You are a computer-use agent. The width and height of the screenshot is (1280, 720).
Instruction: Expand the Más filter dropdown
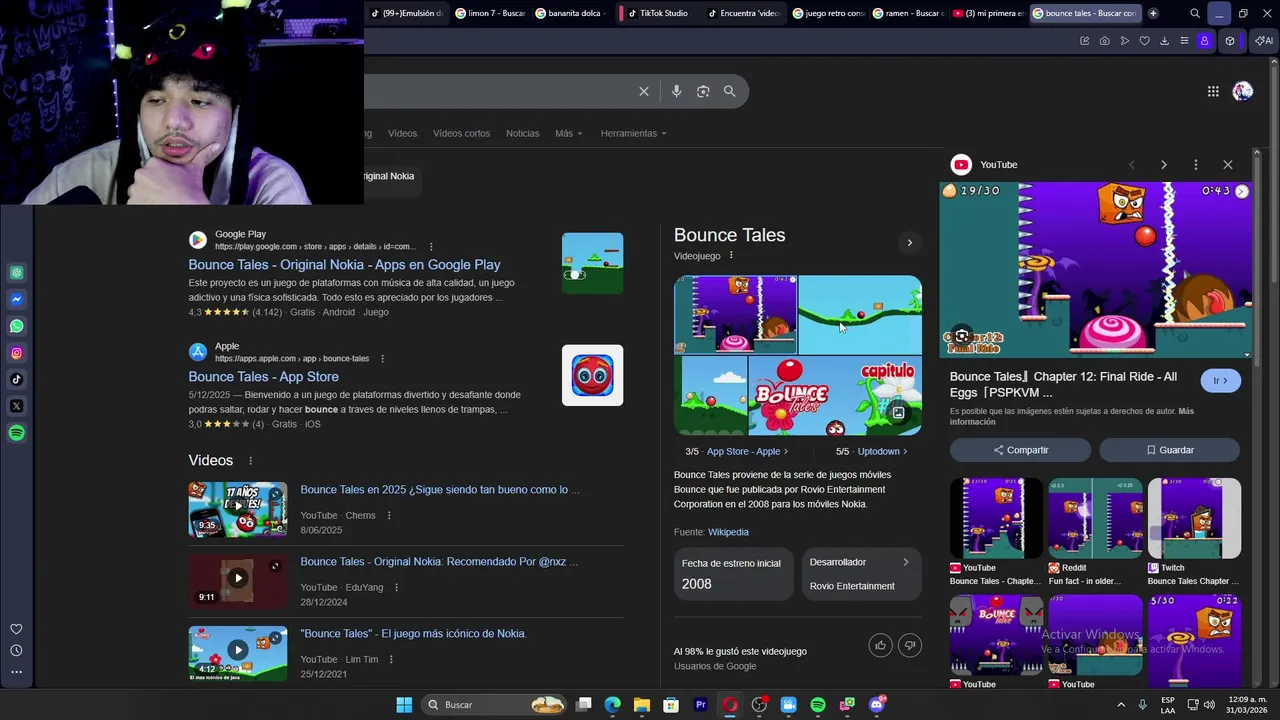coord(568,133)
